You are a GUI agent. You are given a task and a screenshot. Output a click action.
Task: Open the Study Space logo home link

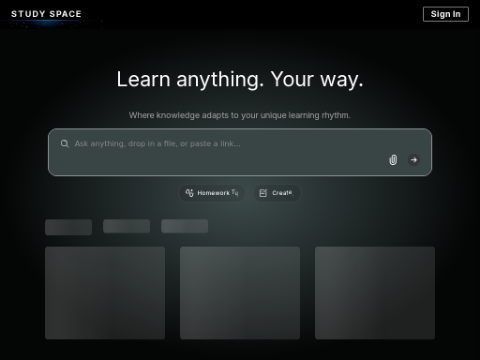click(46, 14)
